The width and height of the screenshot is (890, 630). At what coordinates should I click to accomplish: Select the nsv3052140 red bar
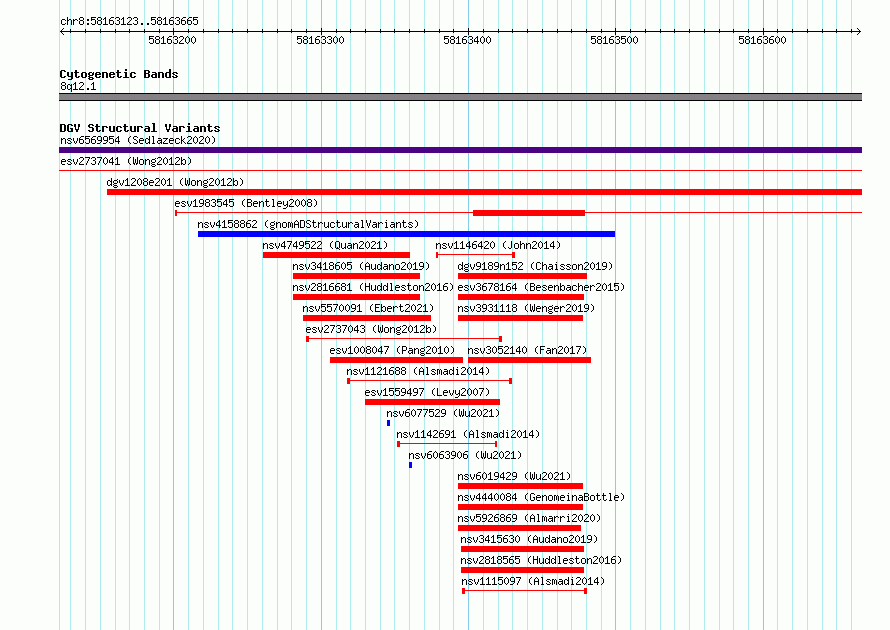click(x=530, y=360)
